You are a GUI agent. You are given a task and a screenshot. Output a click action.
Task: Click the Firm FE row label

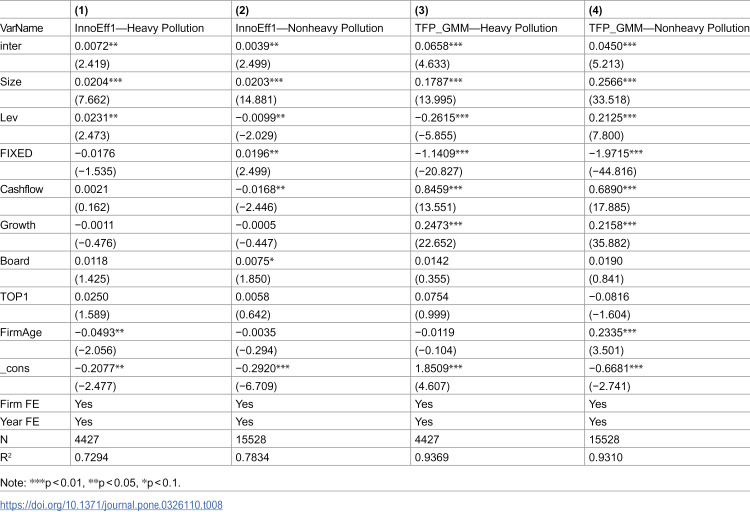coord(20,404)
